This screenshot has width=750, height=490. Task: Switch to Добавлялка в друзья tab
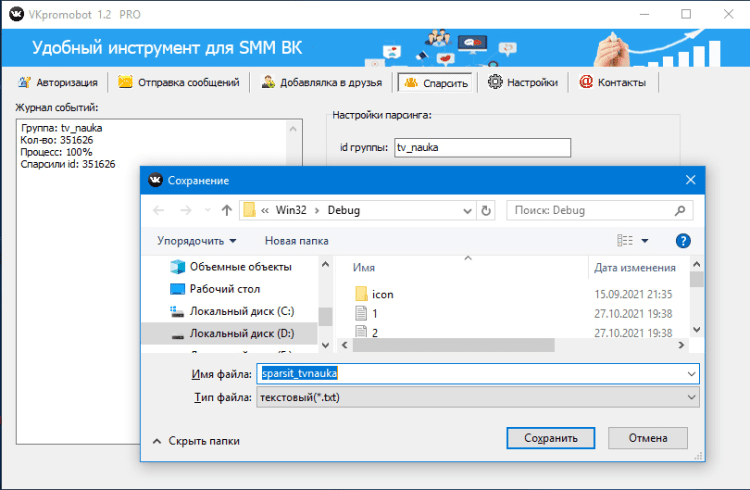(x=321, y=82)
